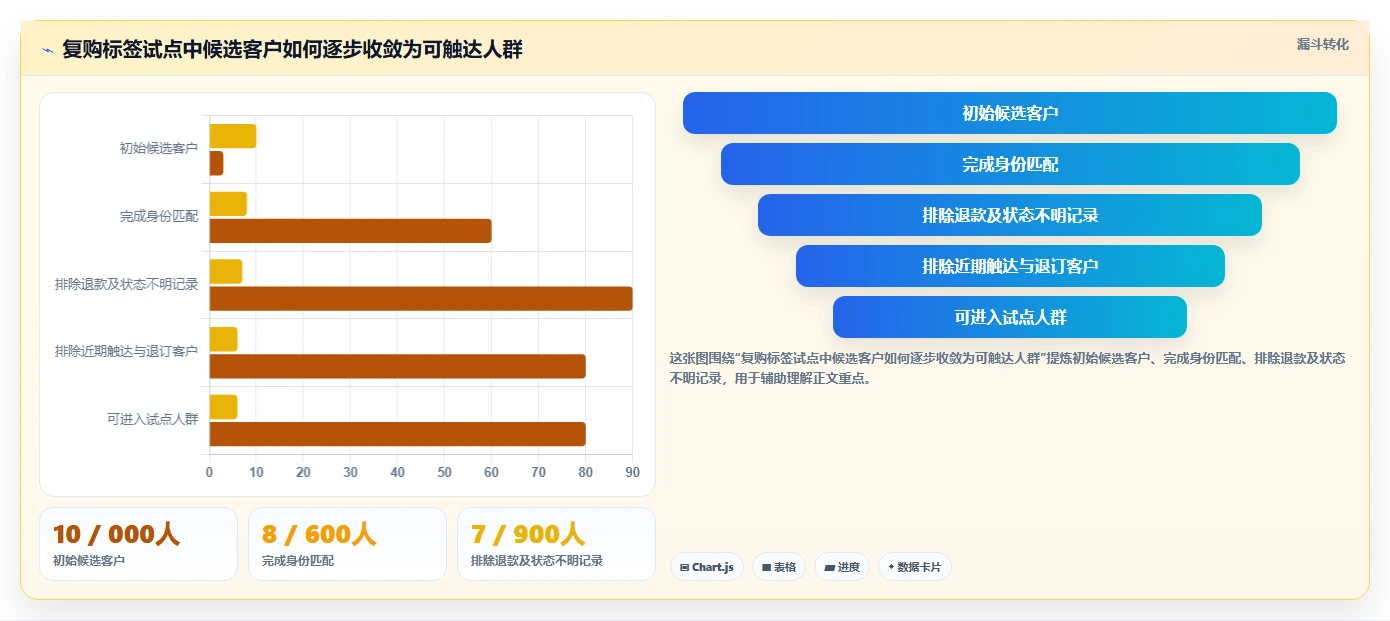Click the brown bar for 可进入试点人群
The image size is (1390, 621).
pos(397,434)
